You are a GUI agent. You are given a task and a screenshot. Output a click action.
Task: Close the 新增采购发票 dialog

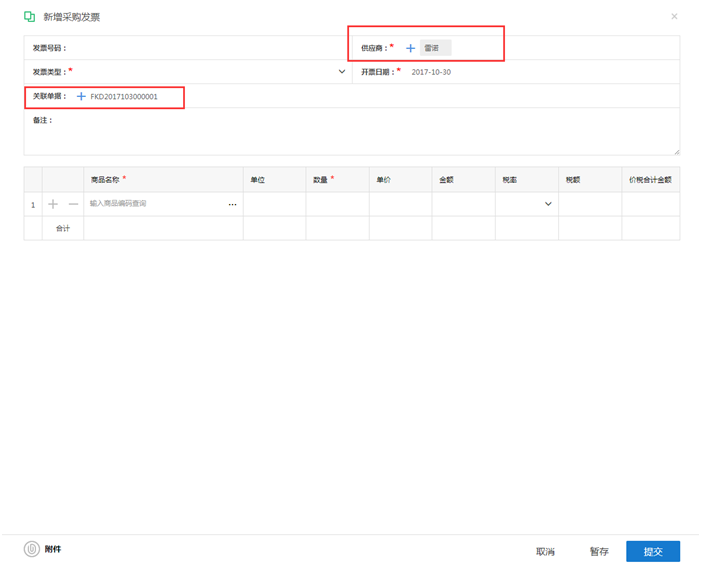tap(674, 17)
